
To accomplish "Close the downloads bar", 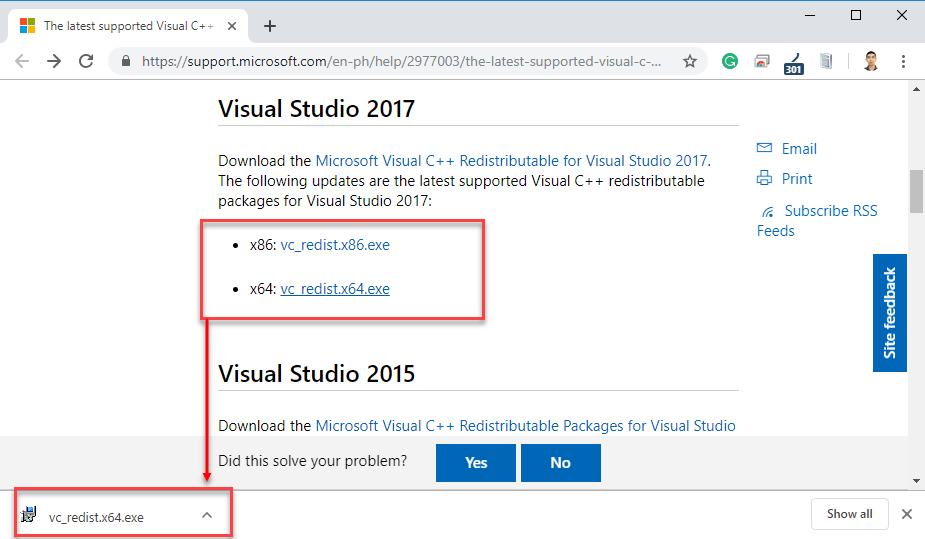I will pyautogui.click(x=907, y=514).
